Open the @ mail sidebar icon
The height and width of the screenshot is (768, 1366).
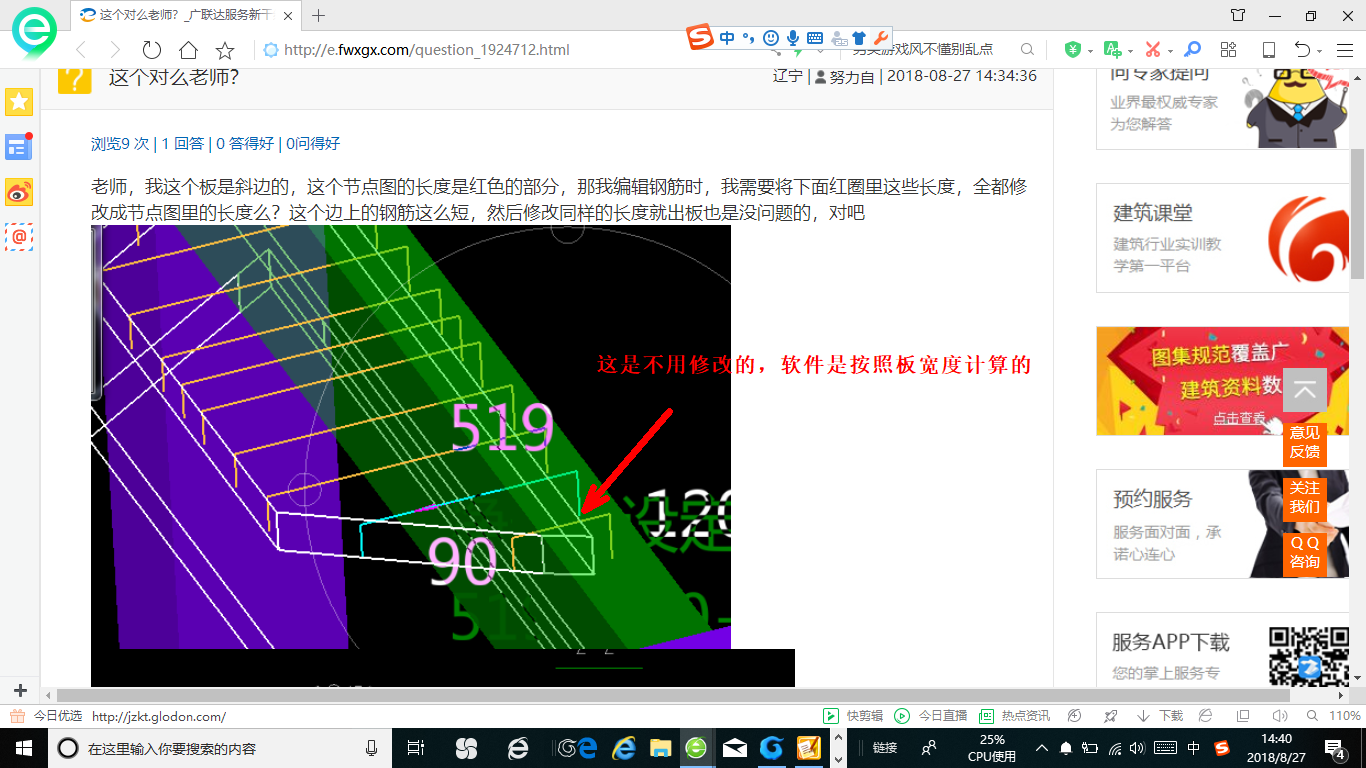point(19,236)
